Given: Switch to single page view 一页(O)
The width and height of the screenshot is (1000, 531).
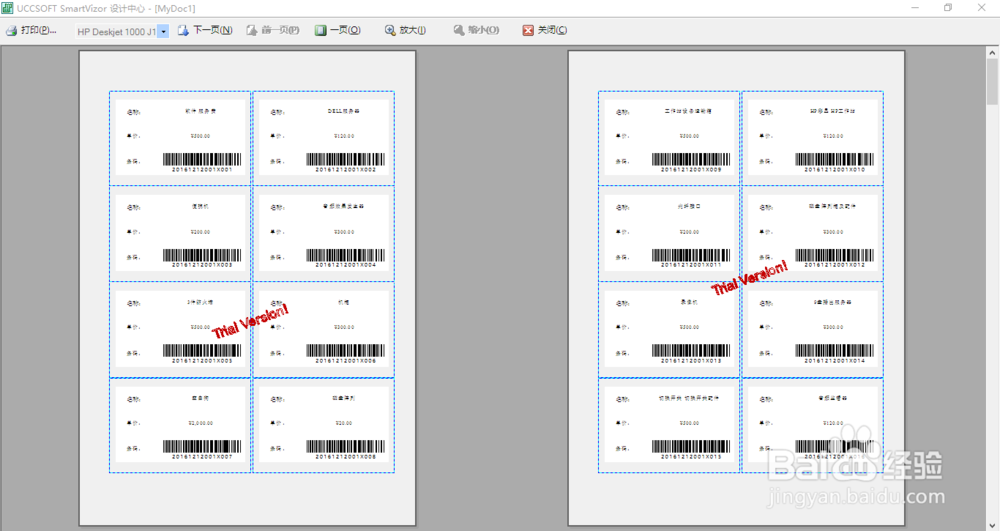Looking at the screenshot, I should 337,31.
